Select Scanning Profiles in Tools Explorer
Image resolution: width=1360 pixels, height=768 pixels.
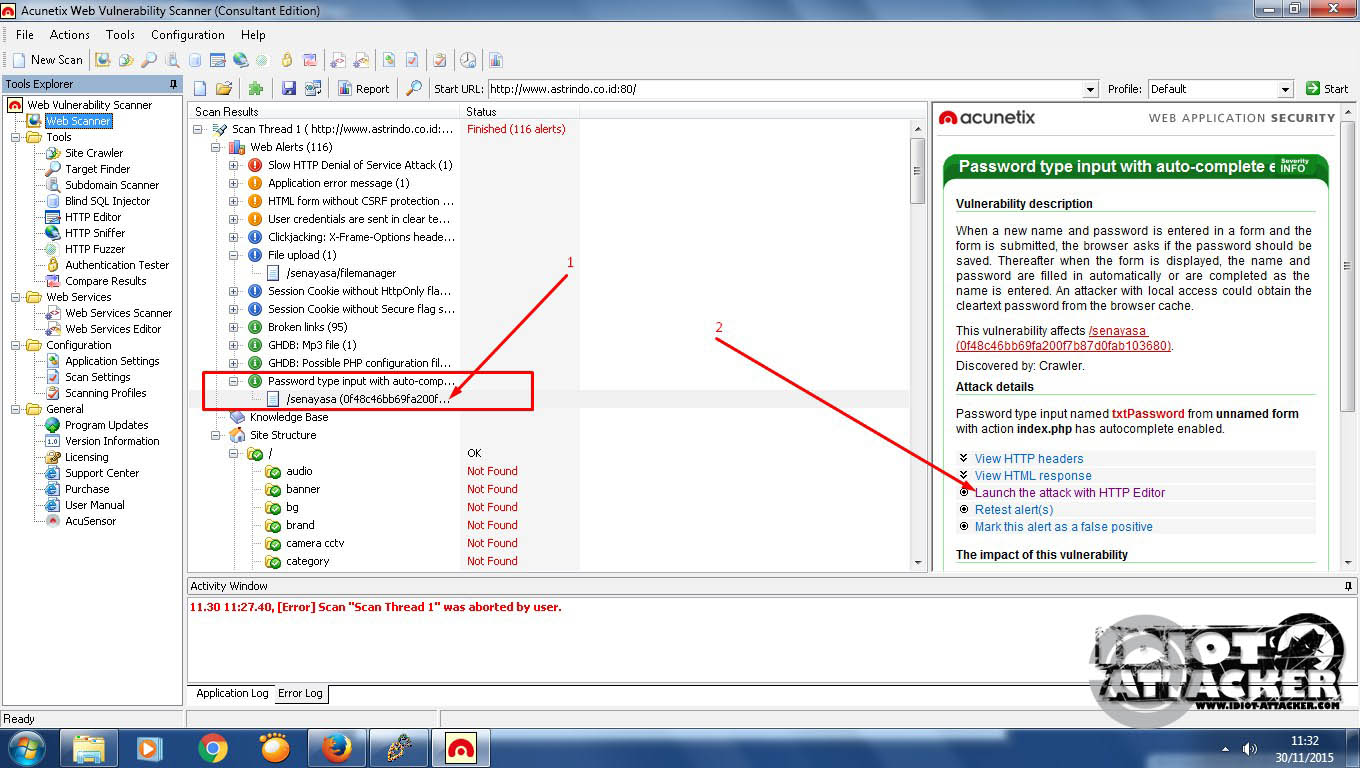tap(106, 393)
